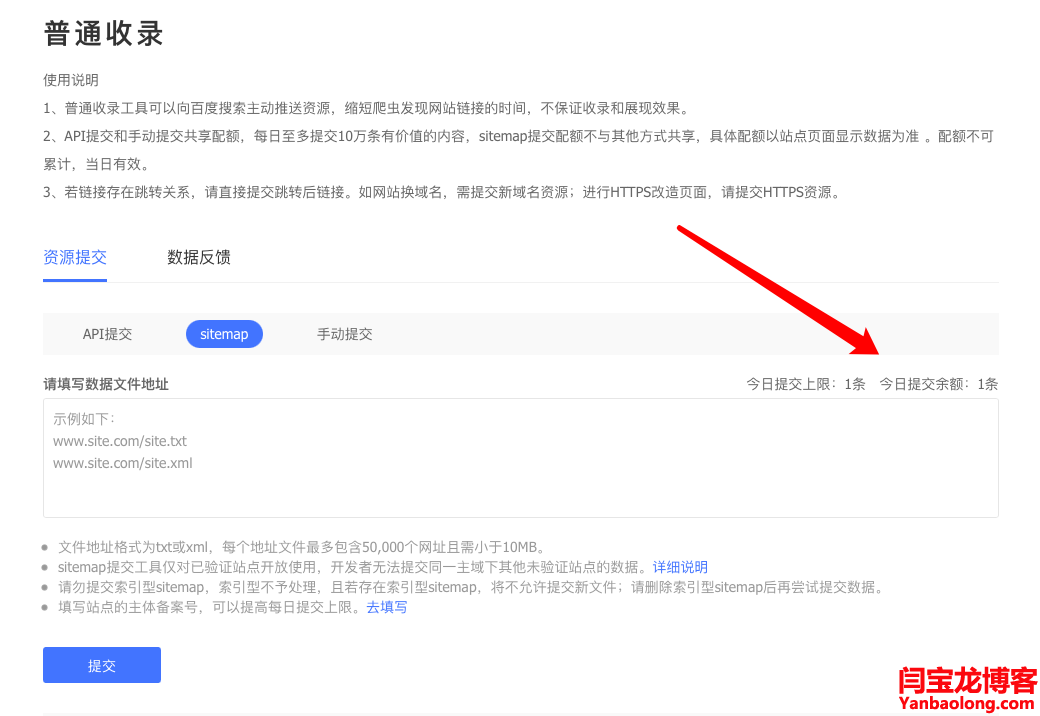Screen dimensions: 1040x716
Task: Click the 今日提交余额：1条 remaining quota label
Action: tap(940, 383)
